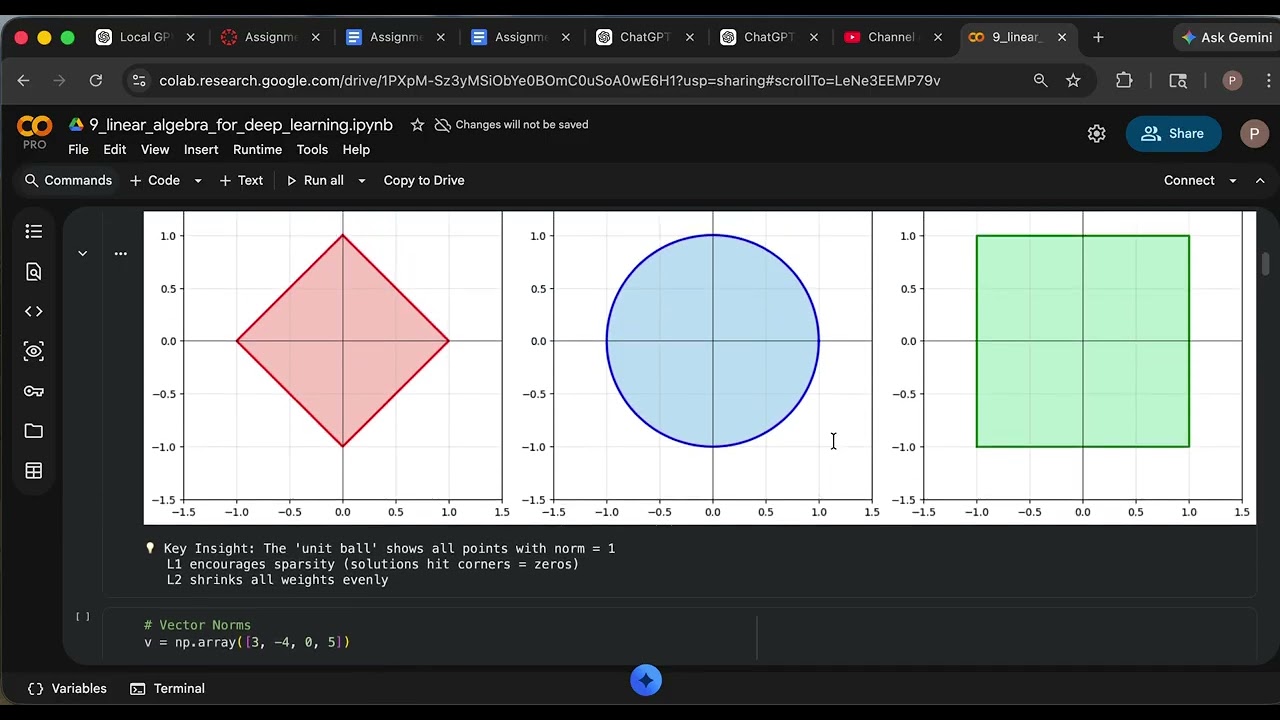
Task: Open the Chrome extensions puzzle icon
Action: pyautogui.click(x=1124, y=81)
